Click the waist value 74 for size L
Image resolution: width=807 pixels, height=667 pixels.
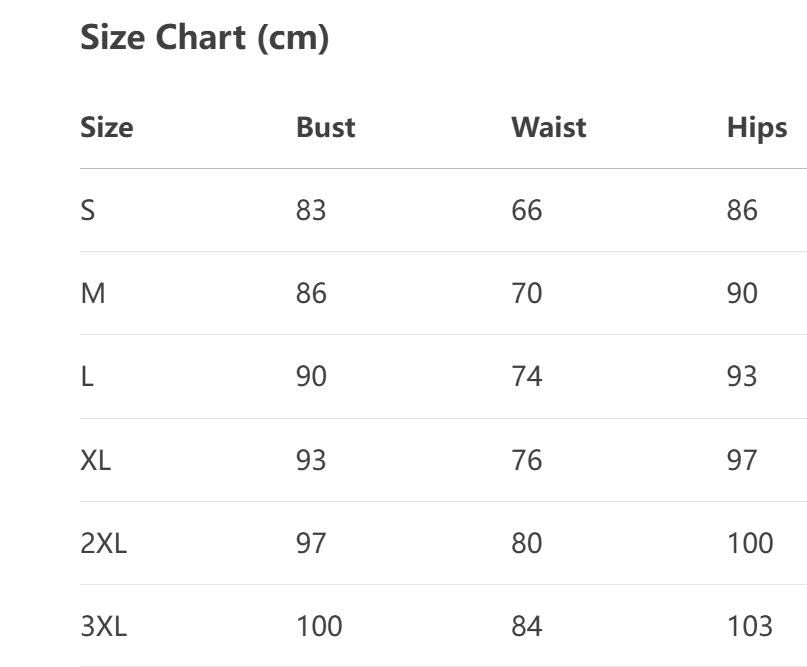[526, 377]
